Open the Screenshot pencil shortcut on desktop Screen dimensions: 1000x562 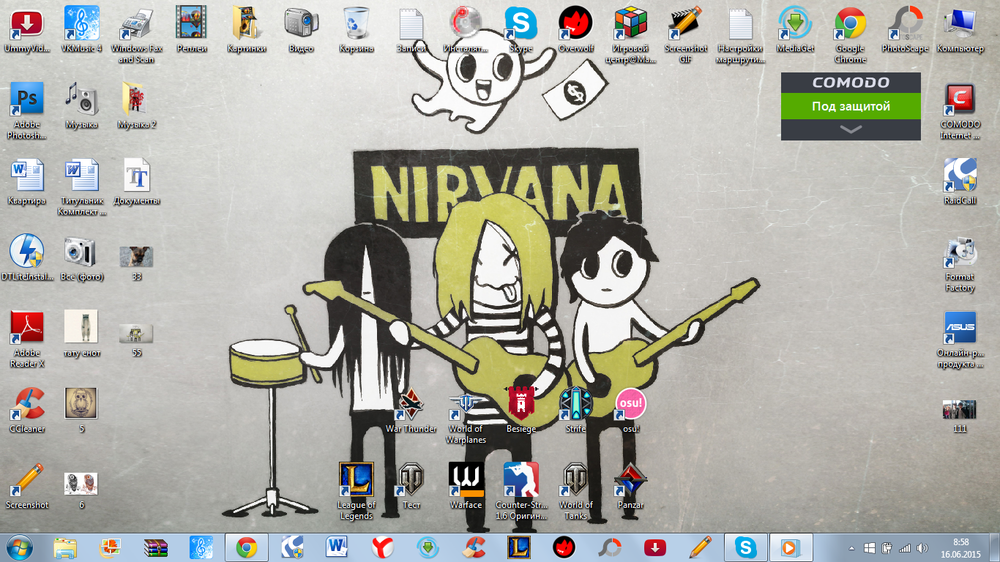click(27, 486)
